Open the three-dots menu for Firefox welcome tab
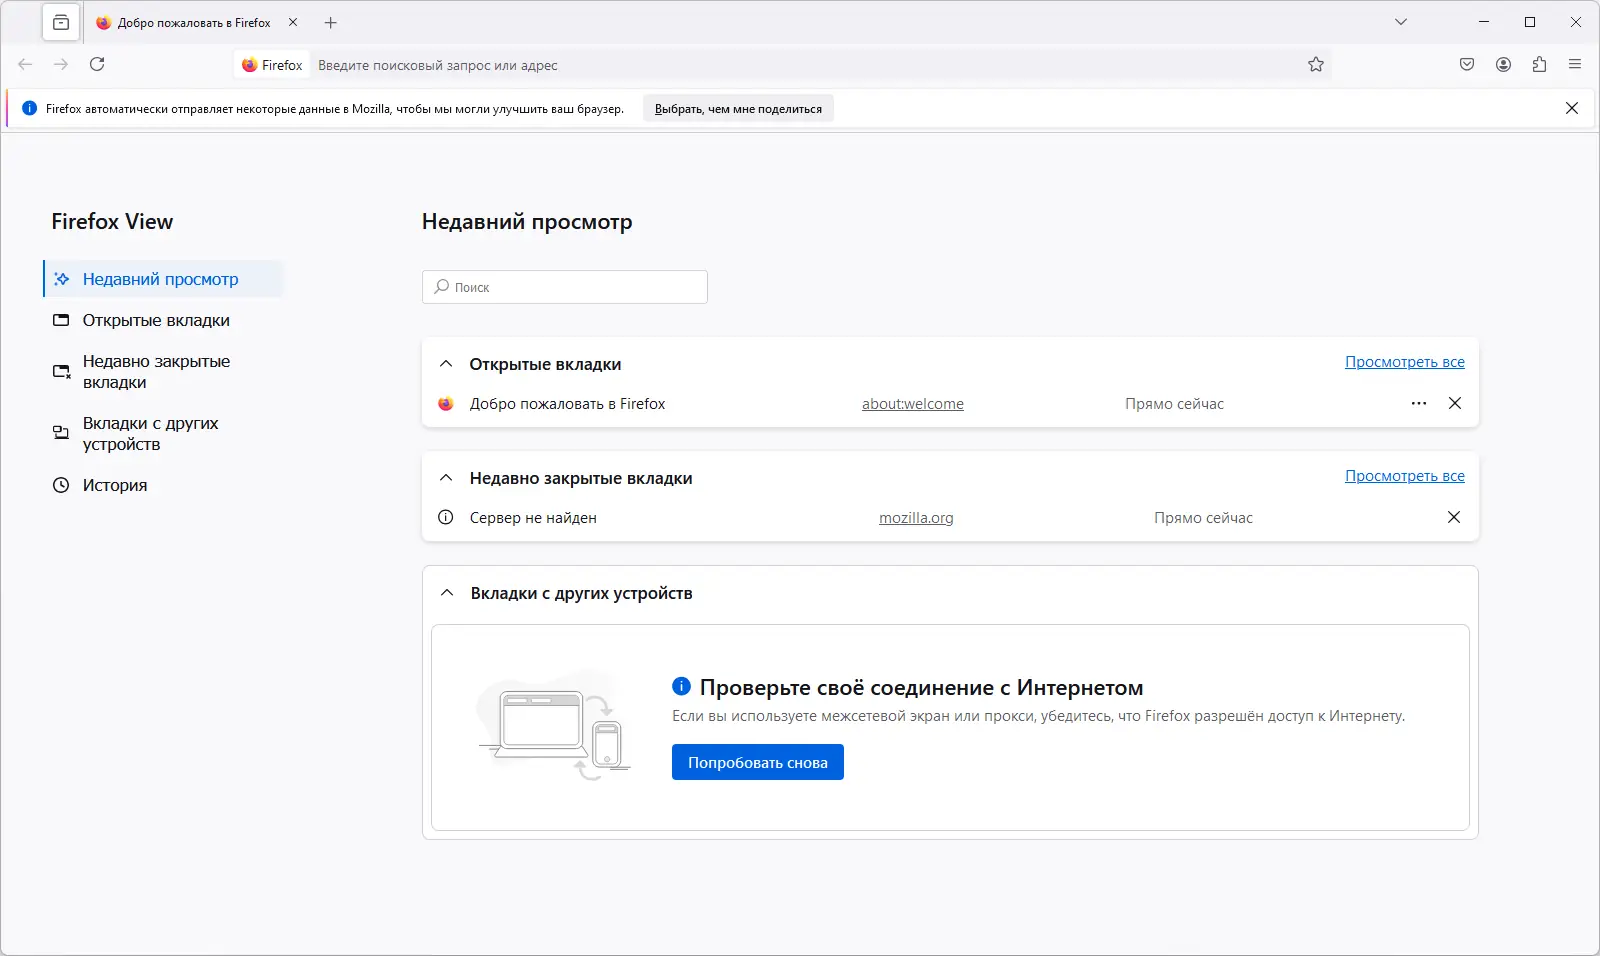This screenshot has width=1600, height=956. click(x=1419, y=403)
